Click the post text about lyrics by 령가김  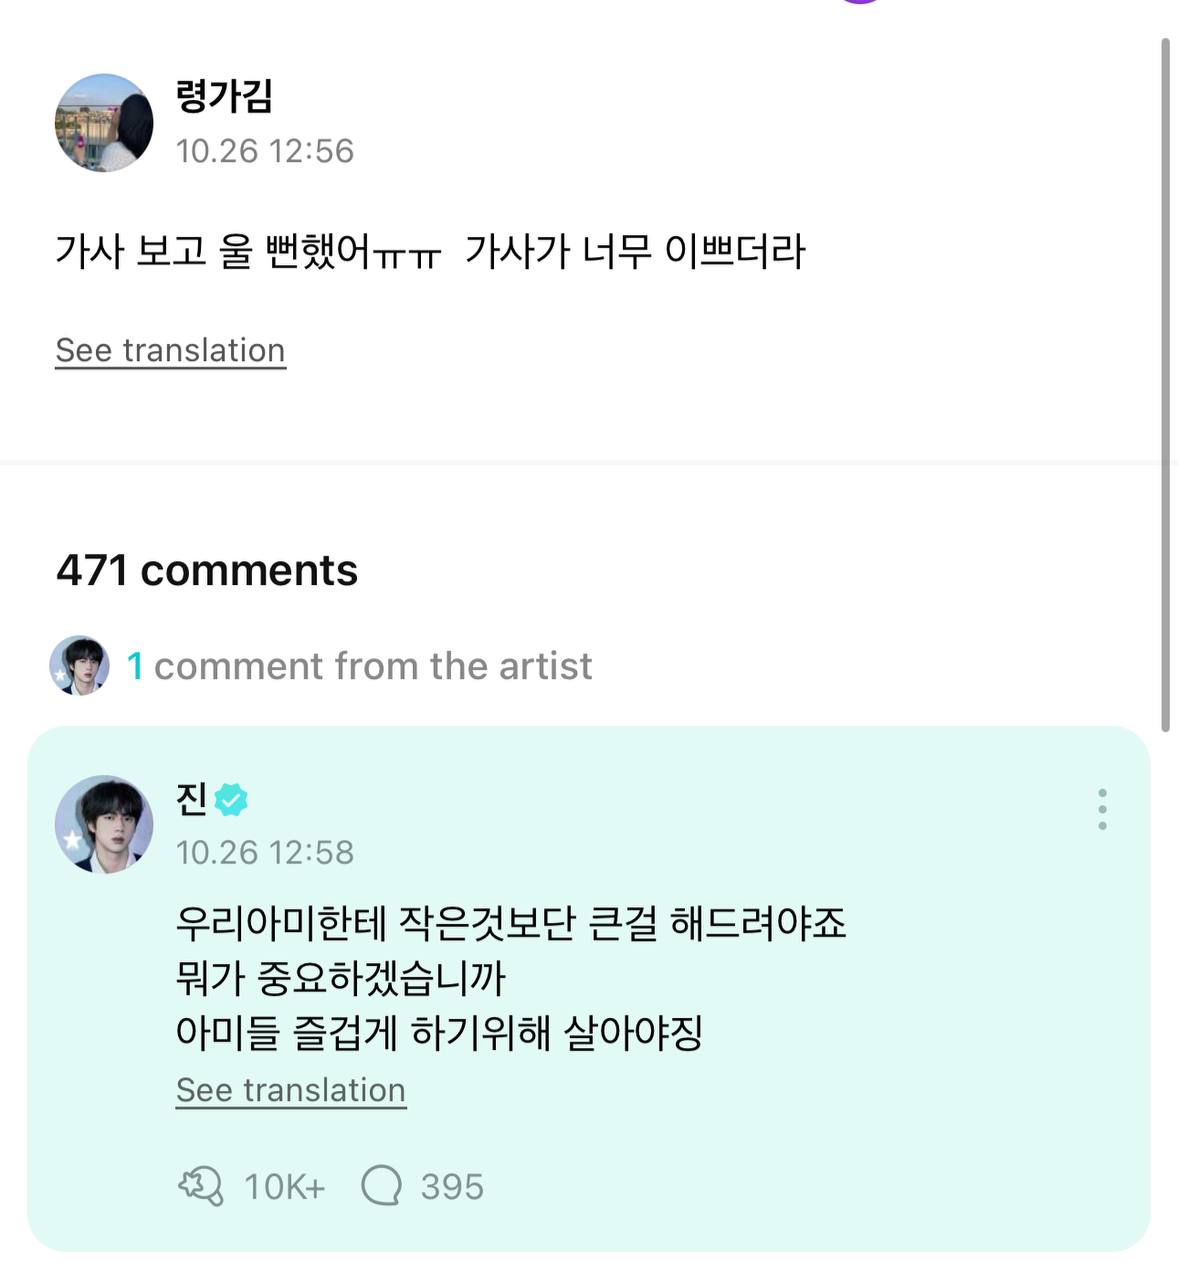(x=430, y=251)
